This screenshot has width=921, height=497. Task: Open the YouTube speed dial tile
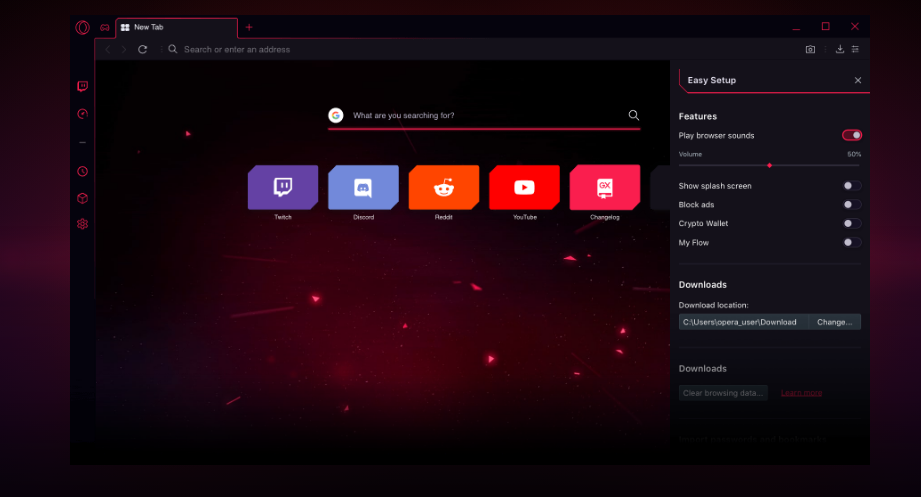tap(525, 187)
